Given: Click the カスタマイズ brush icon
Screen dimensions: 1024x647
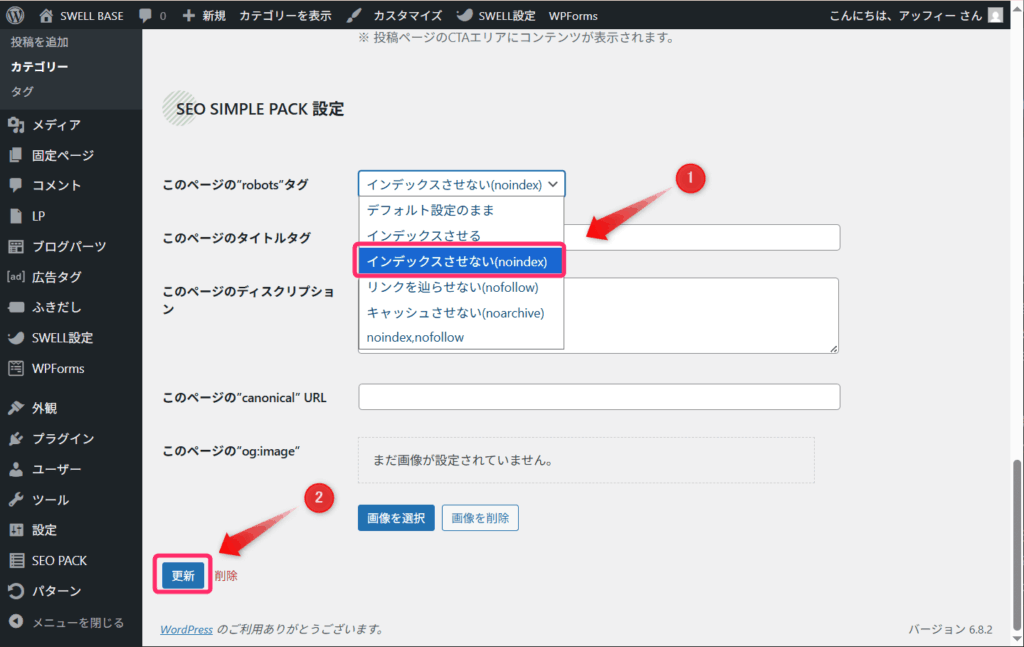Looking at the screenshot, I should (x=354, y=16).
